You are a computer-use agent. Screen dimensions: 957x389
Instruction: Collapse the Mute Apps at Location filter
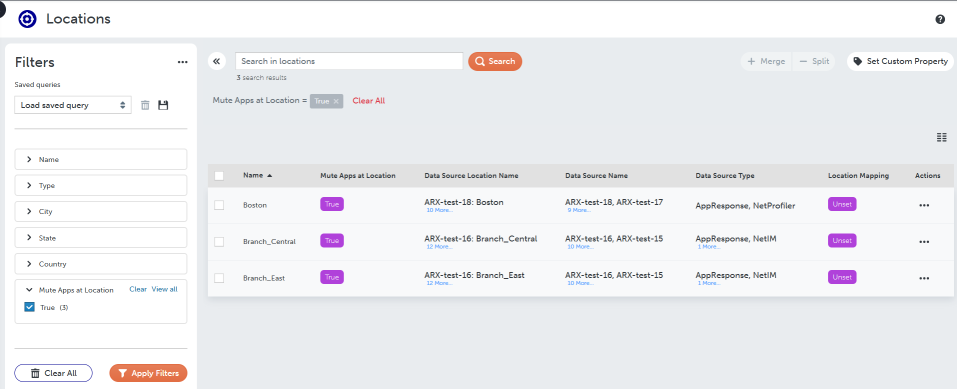pyautogui.click(x=29, y=290)
